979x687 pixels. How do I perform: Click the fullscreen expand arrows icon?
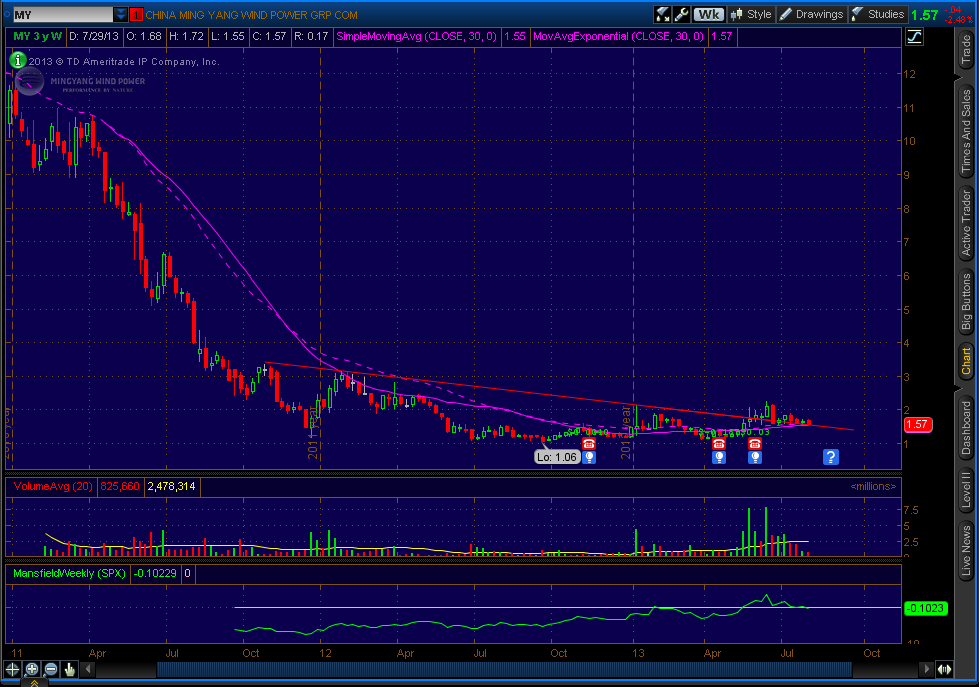[x=663, y=14]
